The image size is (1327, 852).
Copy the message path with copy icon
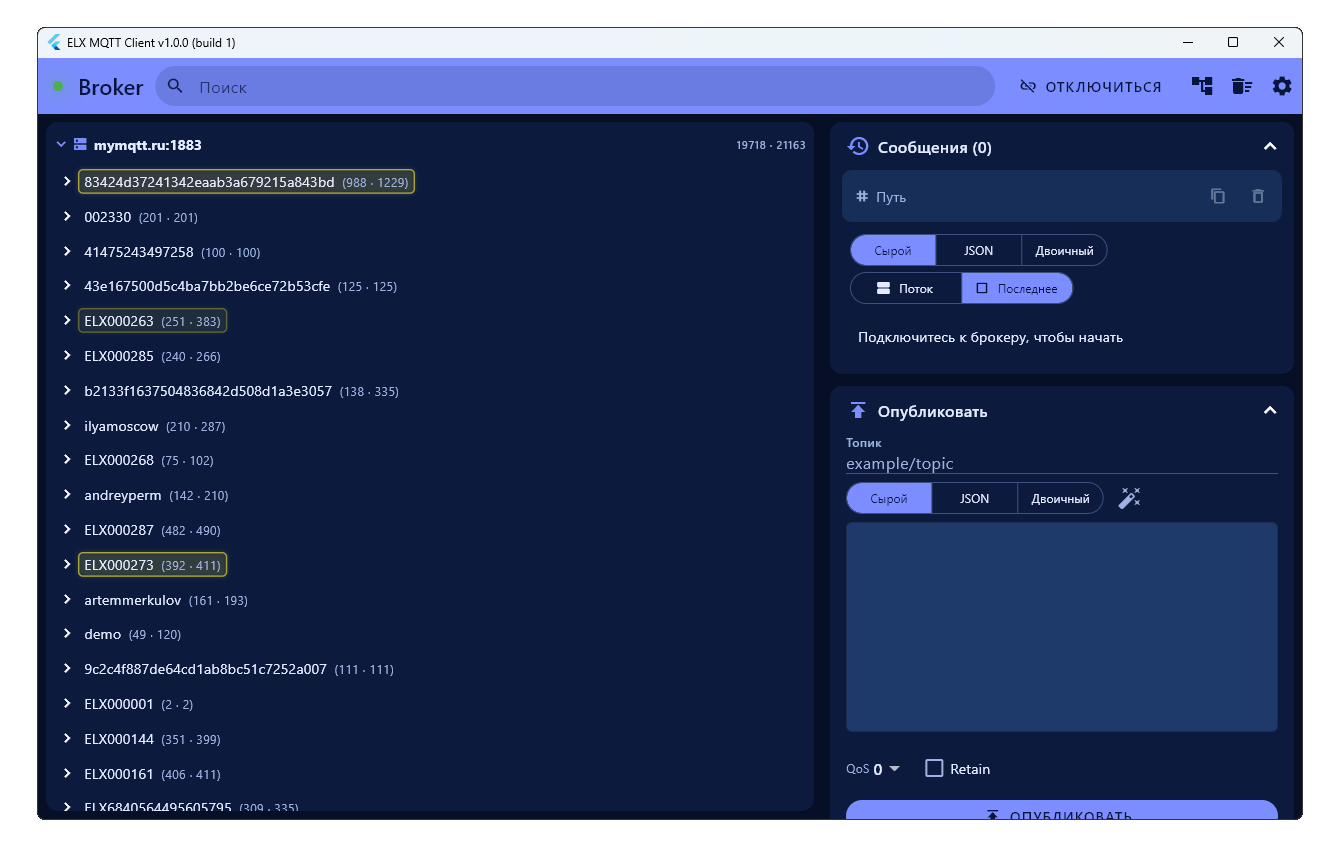click(1218, 196)
